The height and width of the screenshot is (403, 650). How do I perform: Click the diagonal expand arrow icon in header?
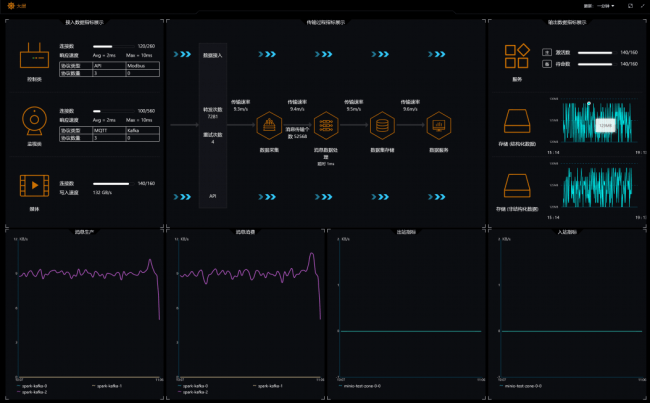[x=643, y=6]
